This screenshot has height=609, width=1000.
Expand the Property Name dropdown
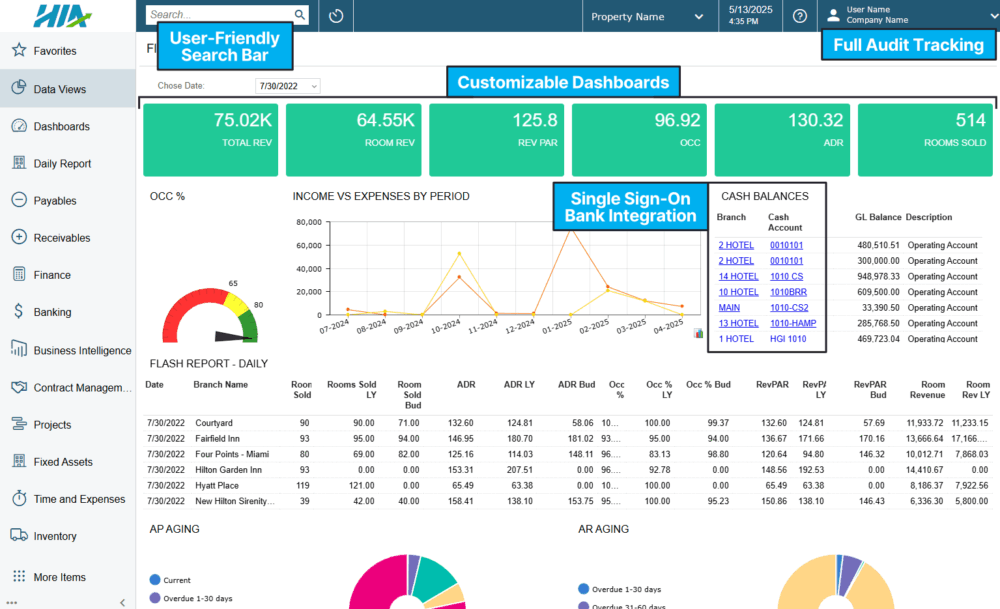(647, 17)
